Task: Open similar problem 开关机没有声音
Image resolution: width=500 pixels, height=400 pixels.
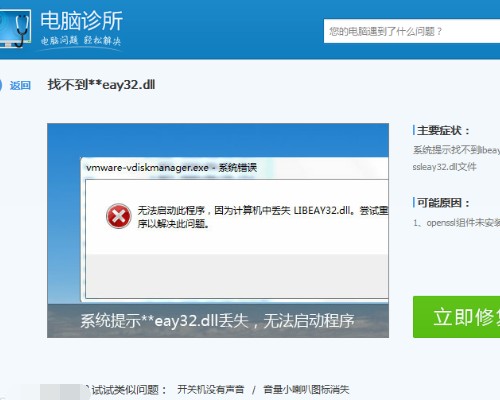Action: pos(210,389)
